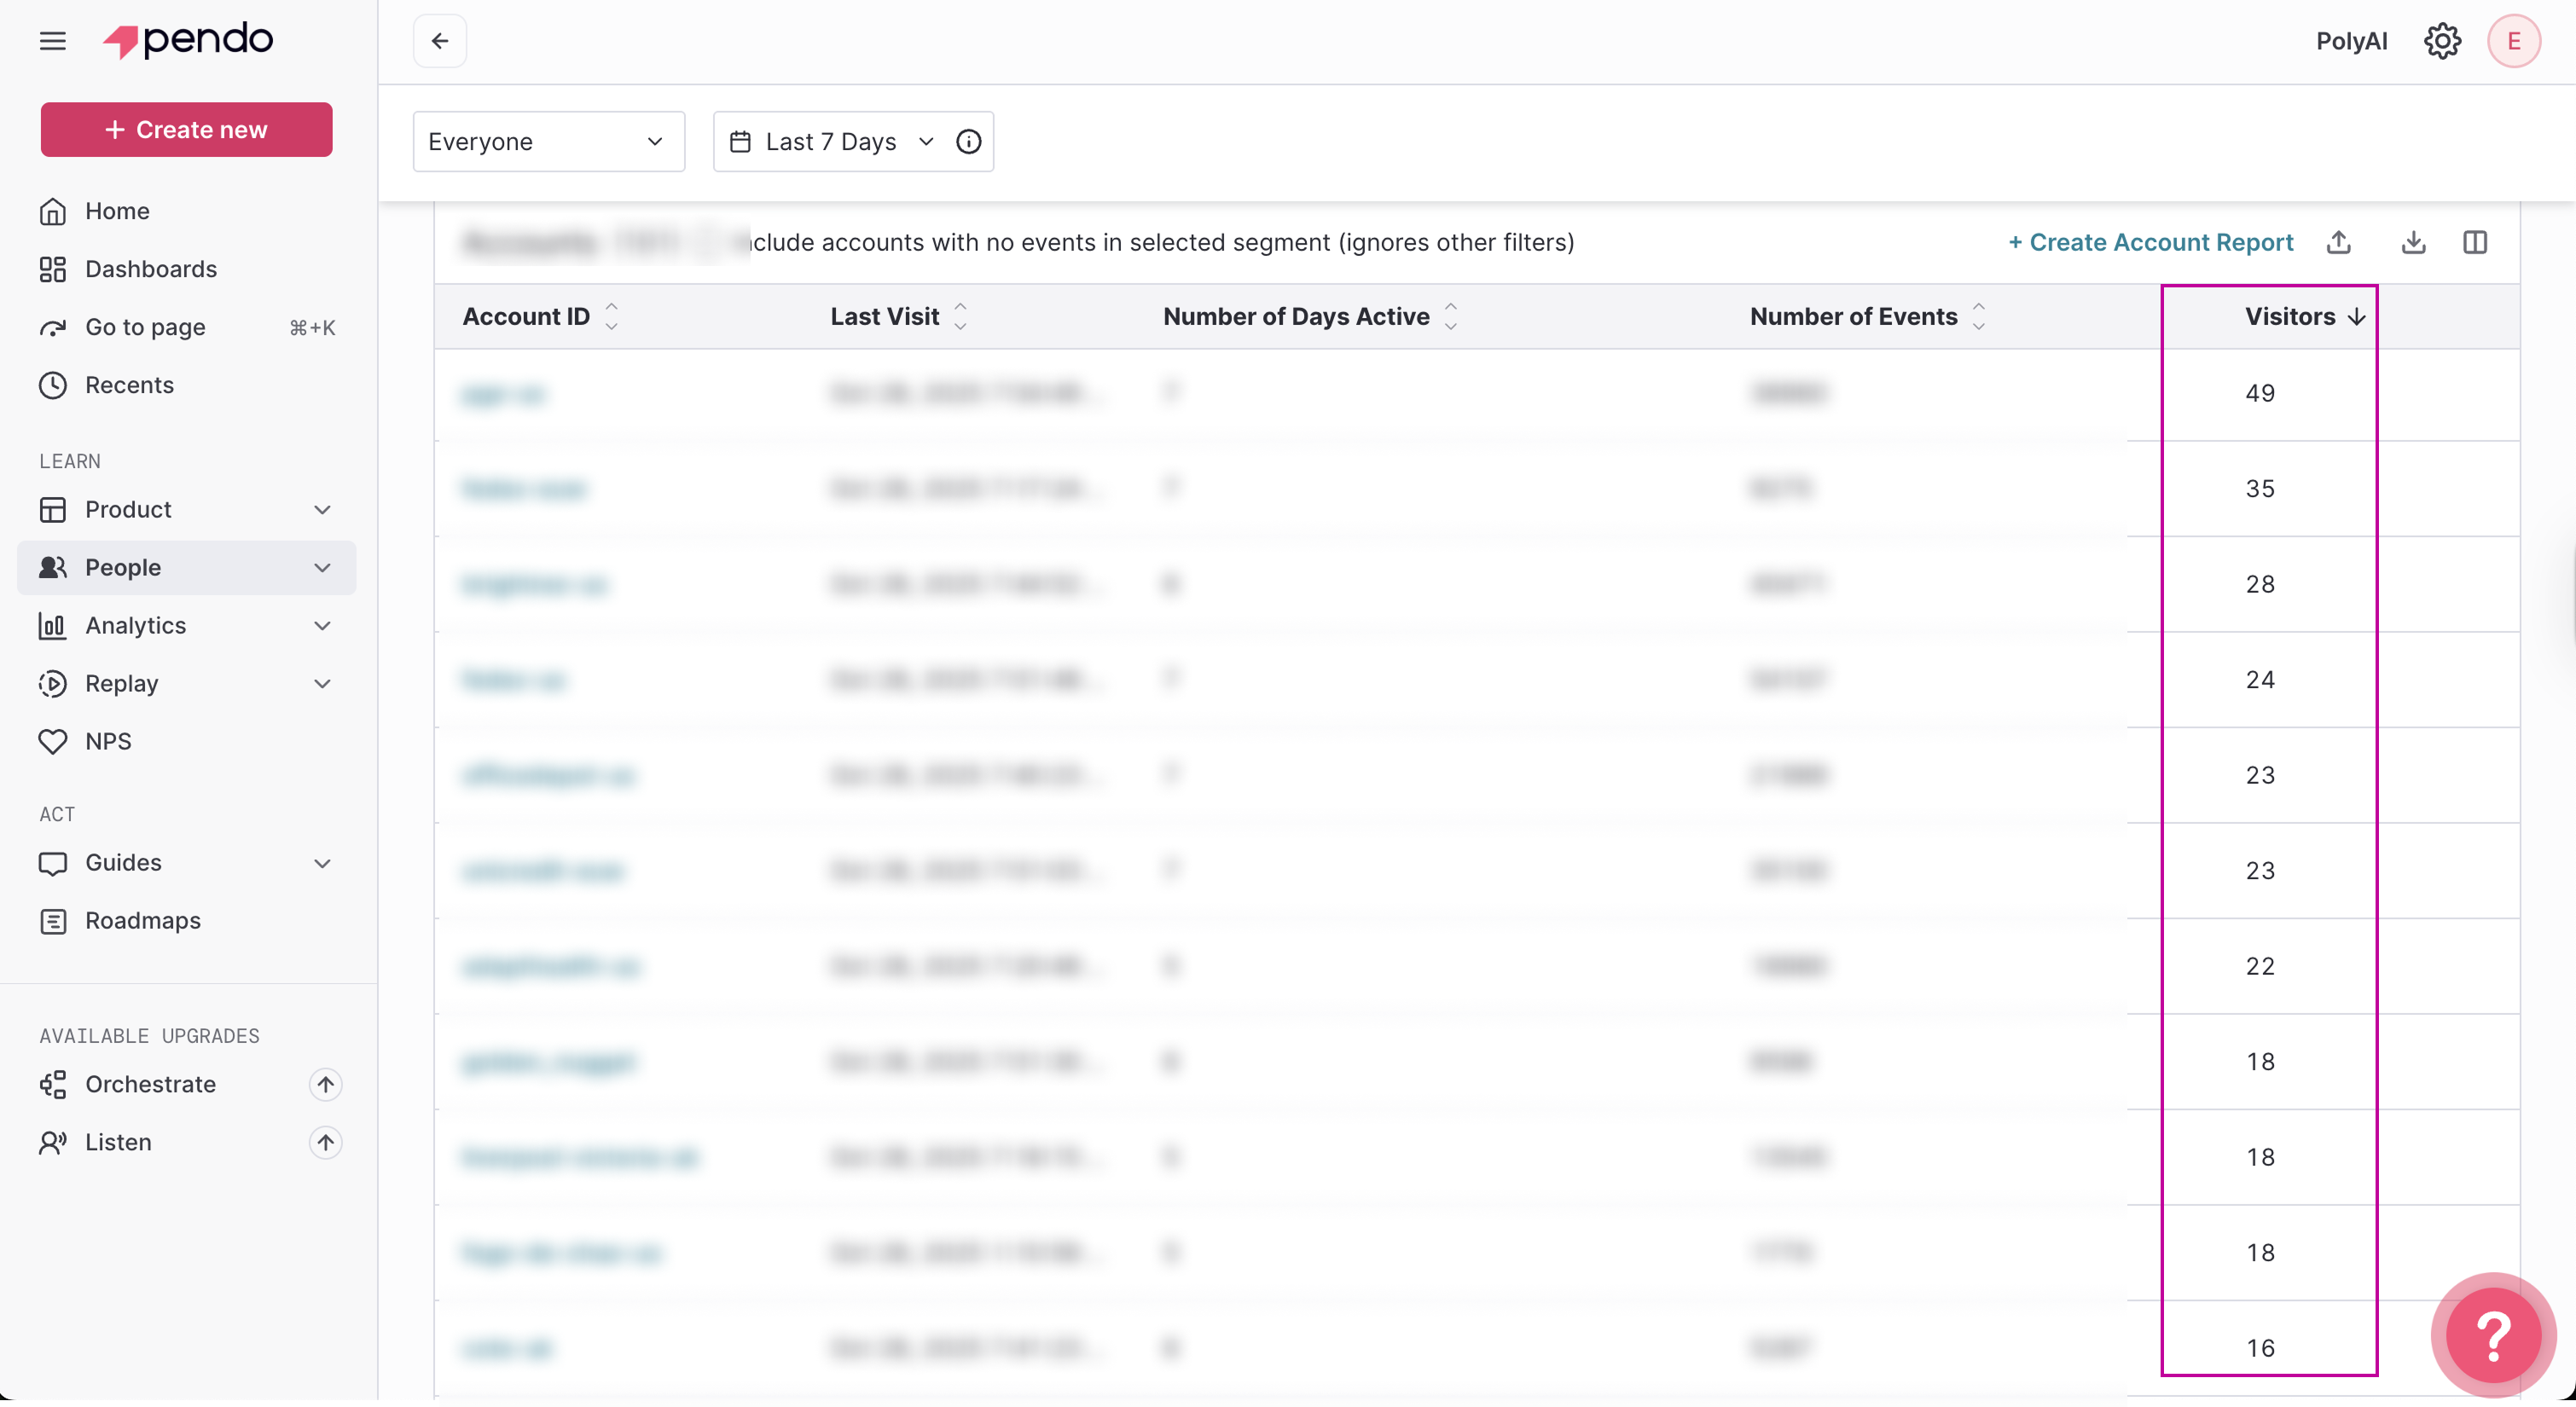The image size is (2576, 1407).
Task: Click the Create new button
Action: click(x=186, y=129)
